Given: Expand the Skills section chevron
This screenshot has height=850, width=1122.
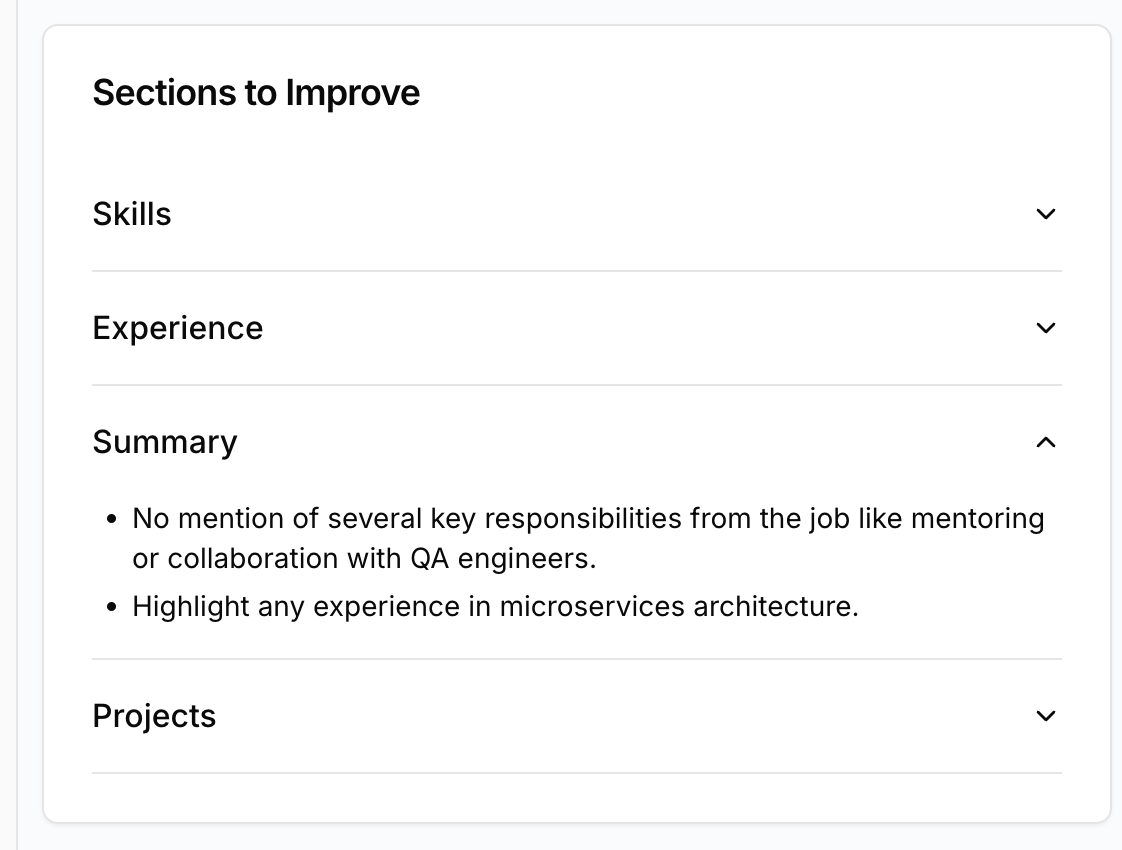Looking at the screenshot, I should tap(1046, 214).
